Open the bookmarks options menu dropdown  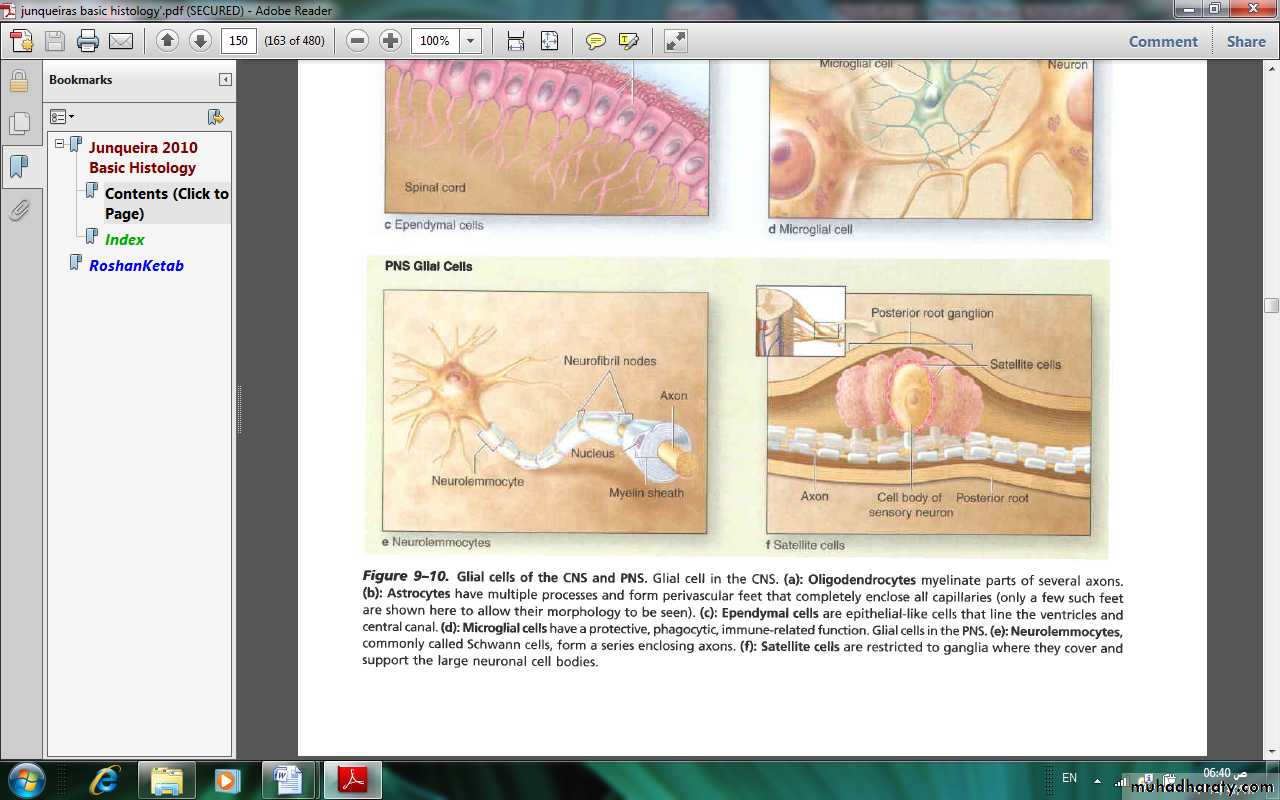[x=62, y=117]
